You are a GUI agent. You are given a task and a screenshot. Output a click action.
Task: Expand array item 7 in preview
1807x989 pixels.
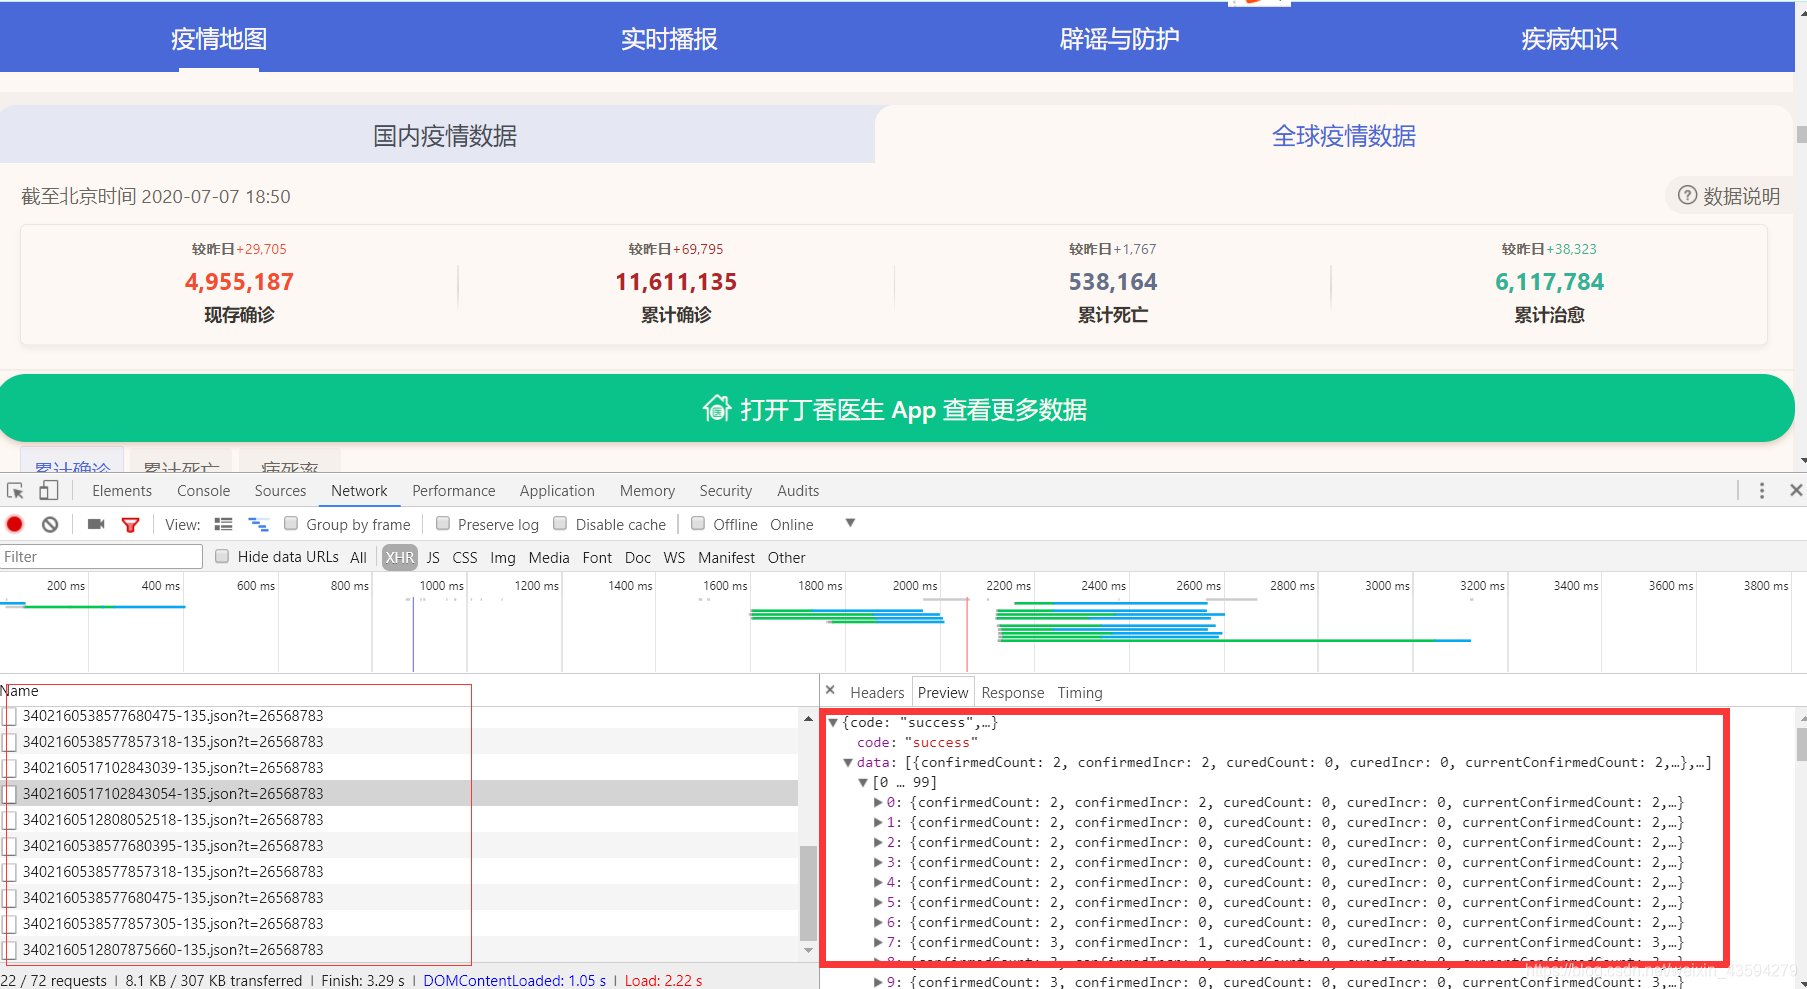click(x=878, y=942)
